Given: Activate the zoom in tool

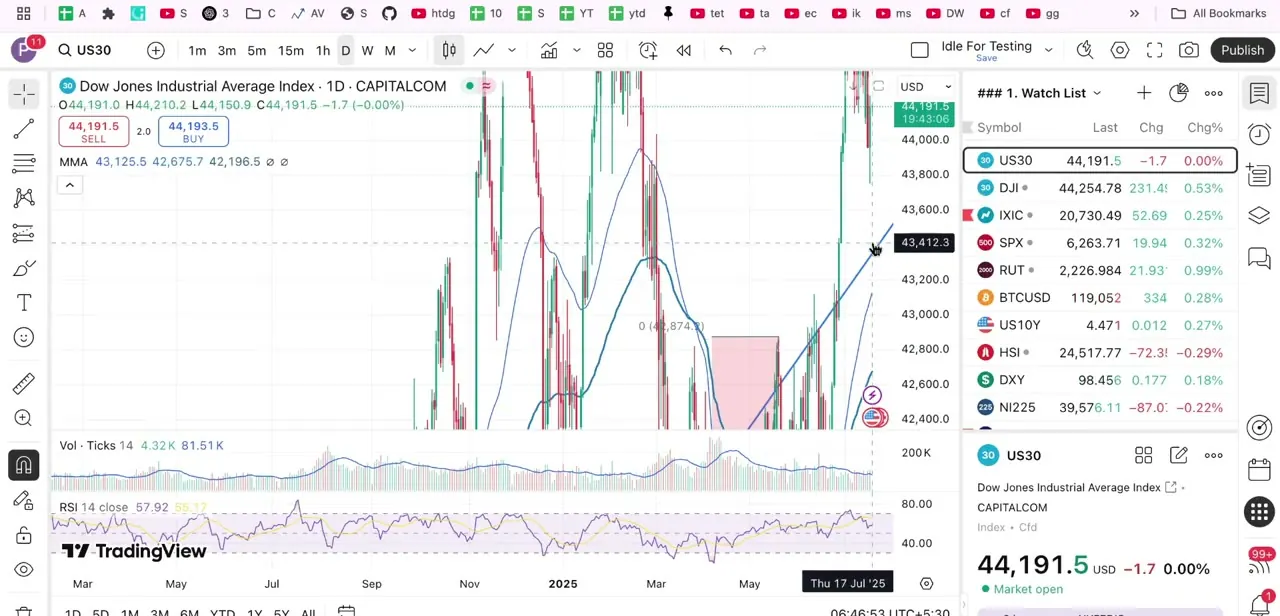Looking at the screenshot, I should [24, 418].
